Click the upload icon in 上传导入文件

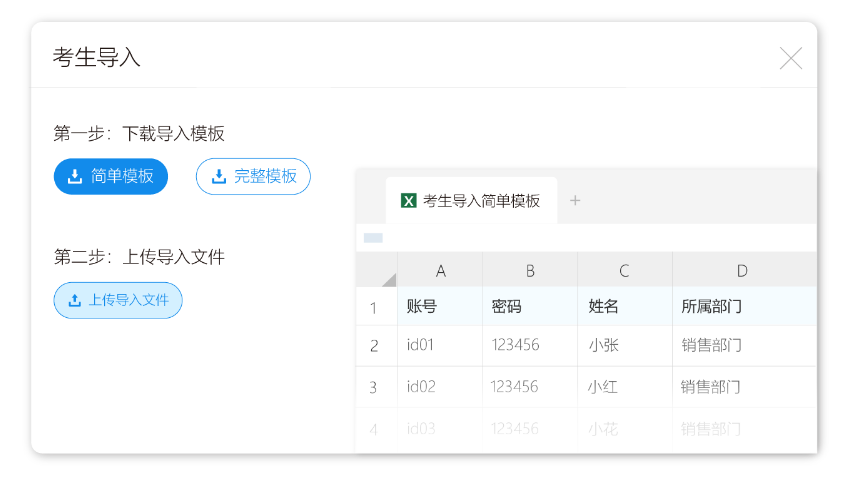[x=74, y=300]
